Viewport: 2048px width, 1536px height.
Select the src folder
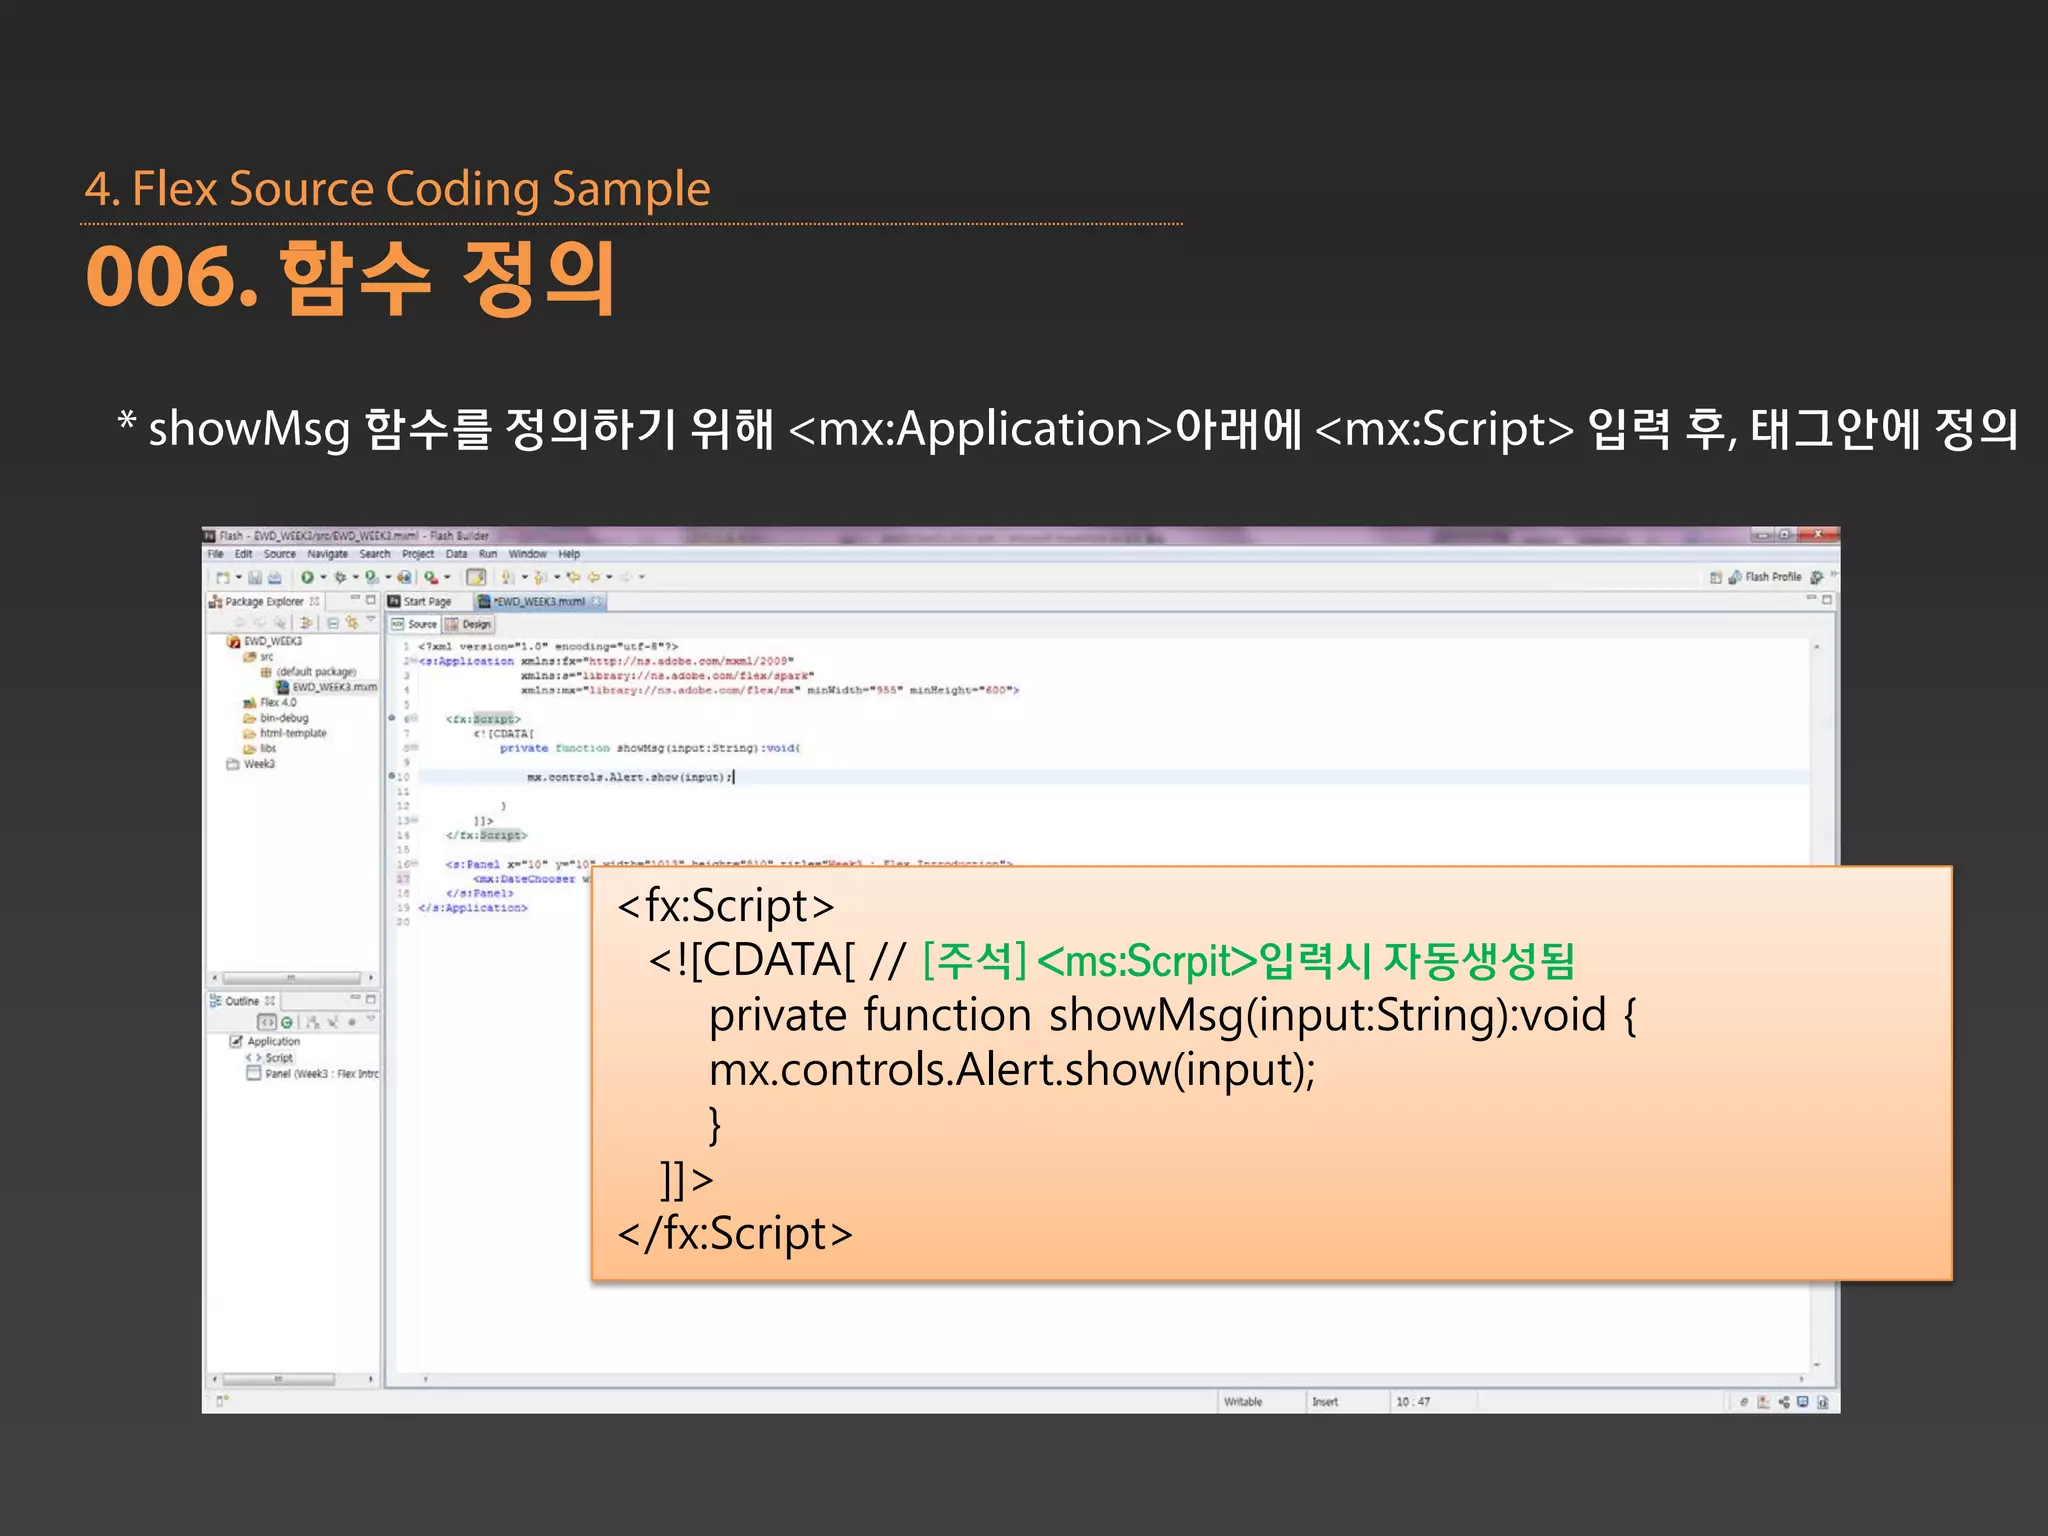[x=259, y=657]
